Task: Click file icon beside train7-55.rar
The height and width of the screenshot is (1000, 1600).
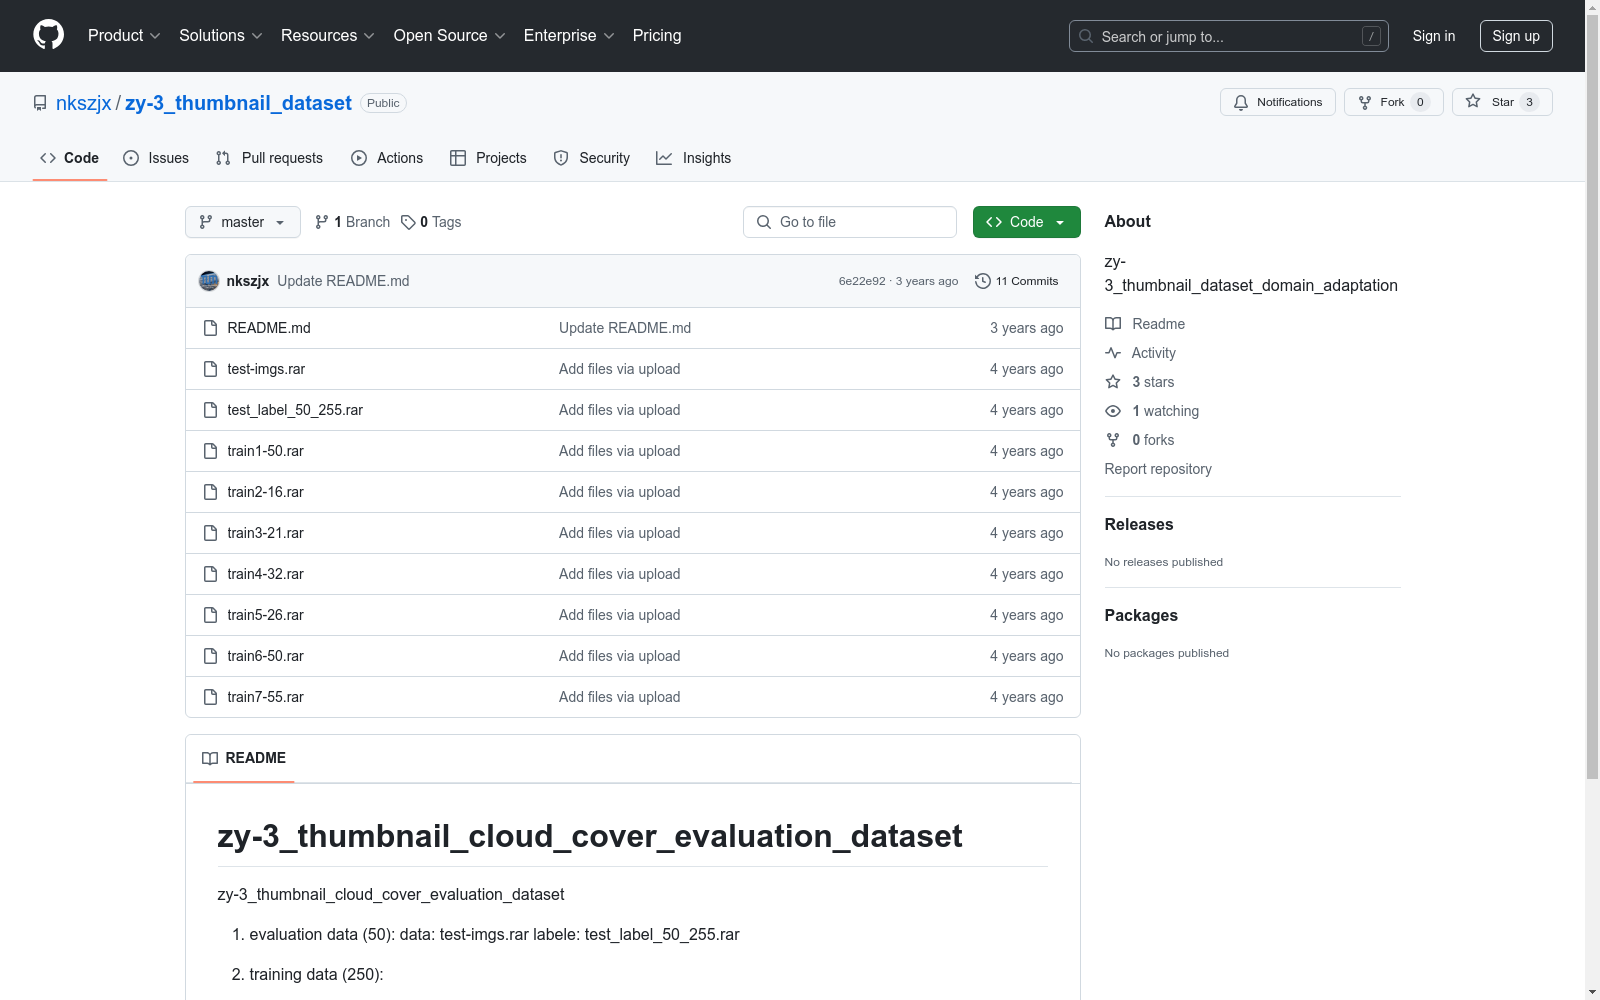Action: (210, 697)
